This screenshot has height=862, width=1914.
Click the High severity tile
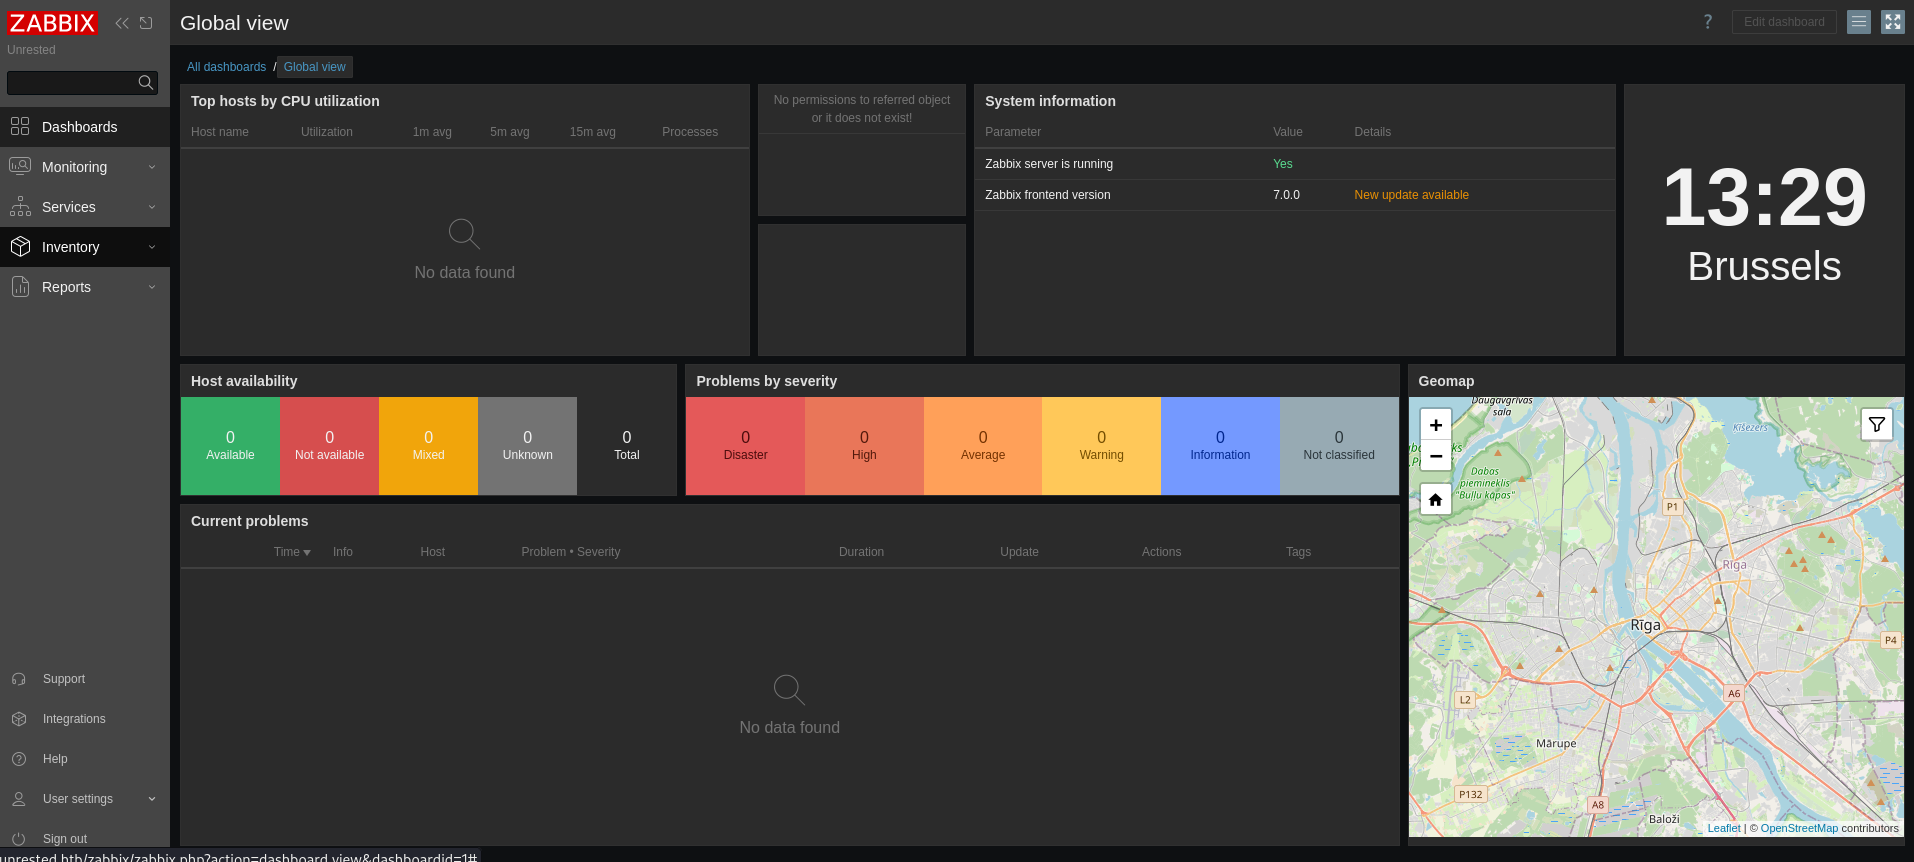tap(864, 446)
